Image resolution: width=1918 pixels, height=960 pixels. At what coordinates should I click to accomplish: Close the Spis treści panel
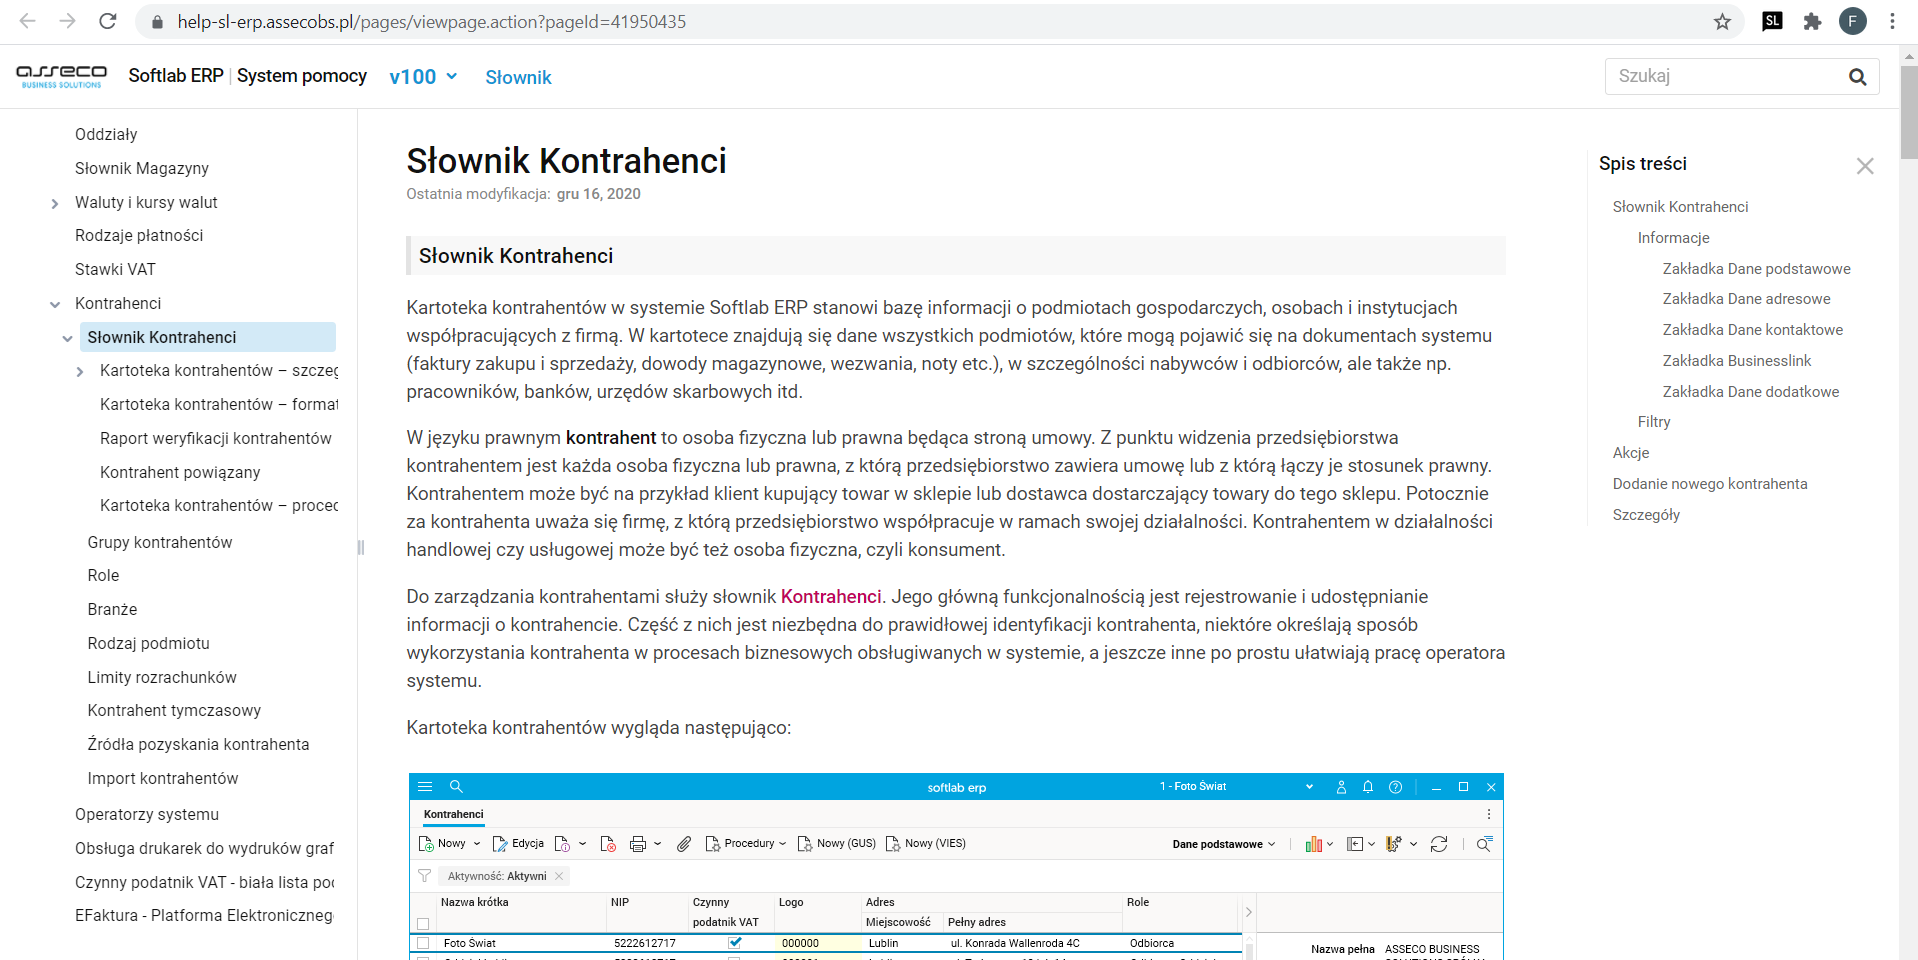1865,166
